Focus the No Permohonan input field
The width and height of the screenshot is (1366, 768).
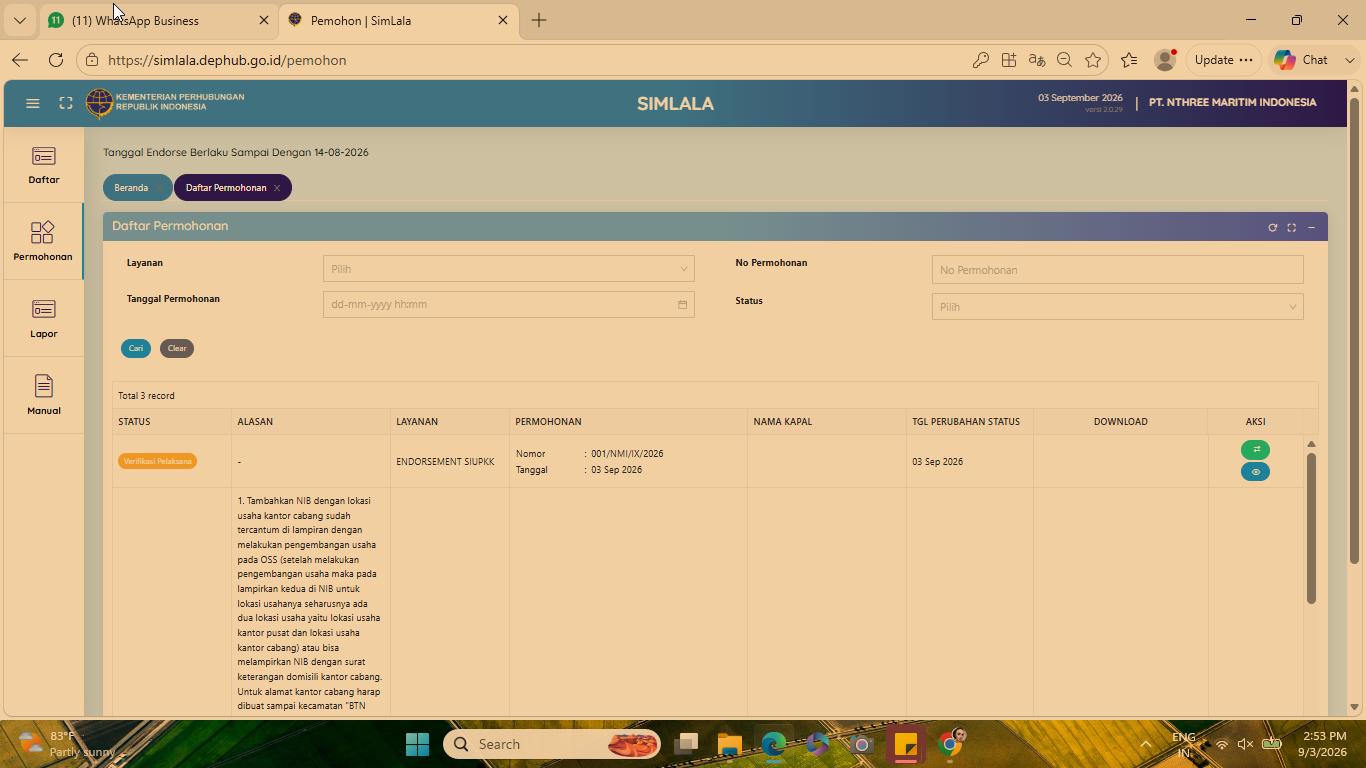1117,270
